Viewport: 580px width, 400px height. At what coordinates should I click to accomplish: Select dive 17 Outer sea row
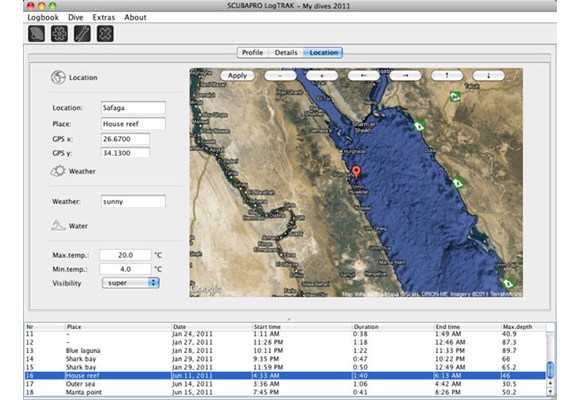[286, 384]
